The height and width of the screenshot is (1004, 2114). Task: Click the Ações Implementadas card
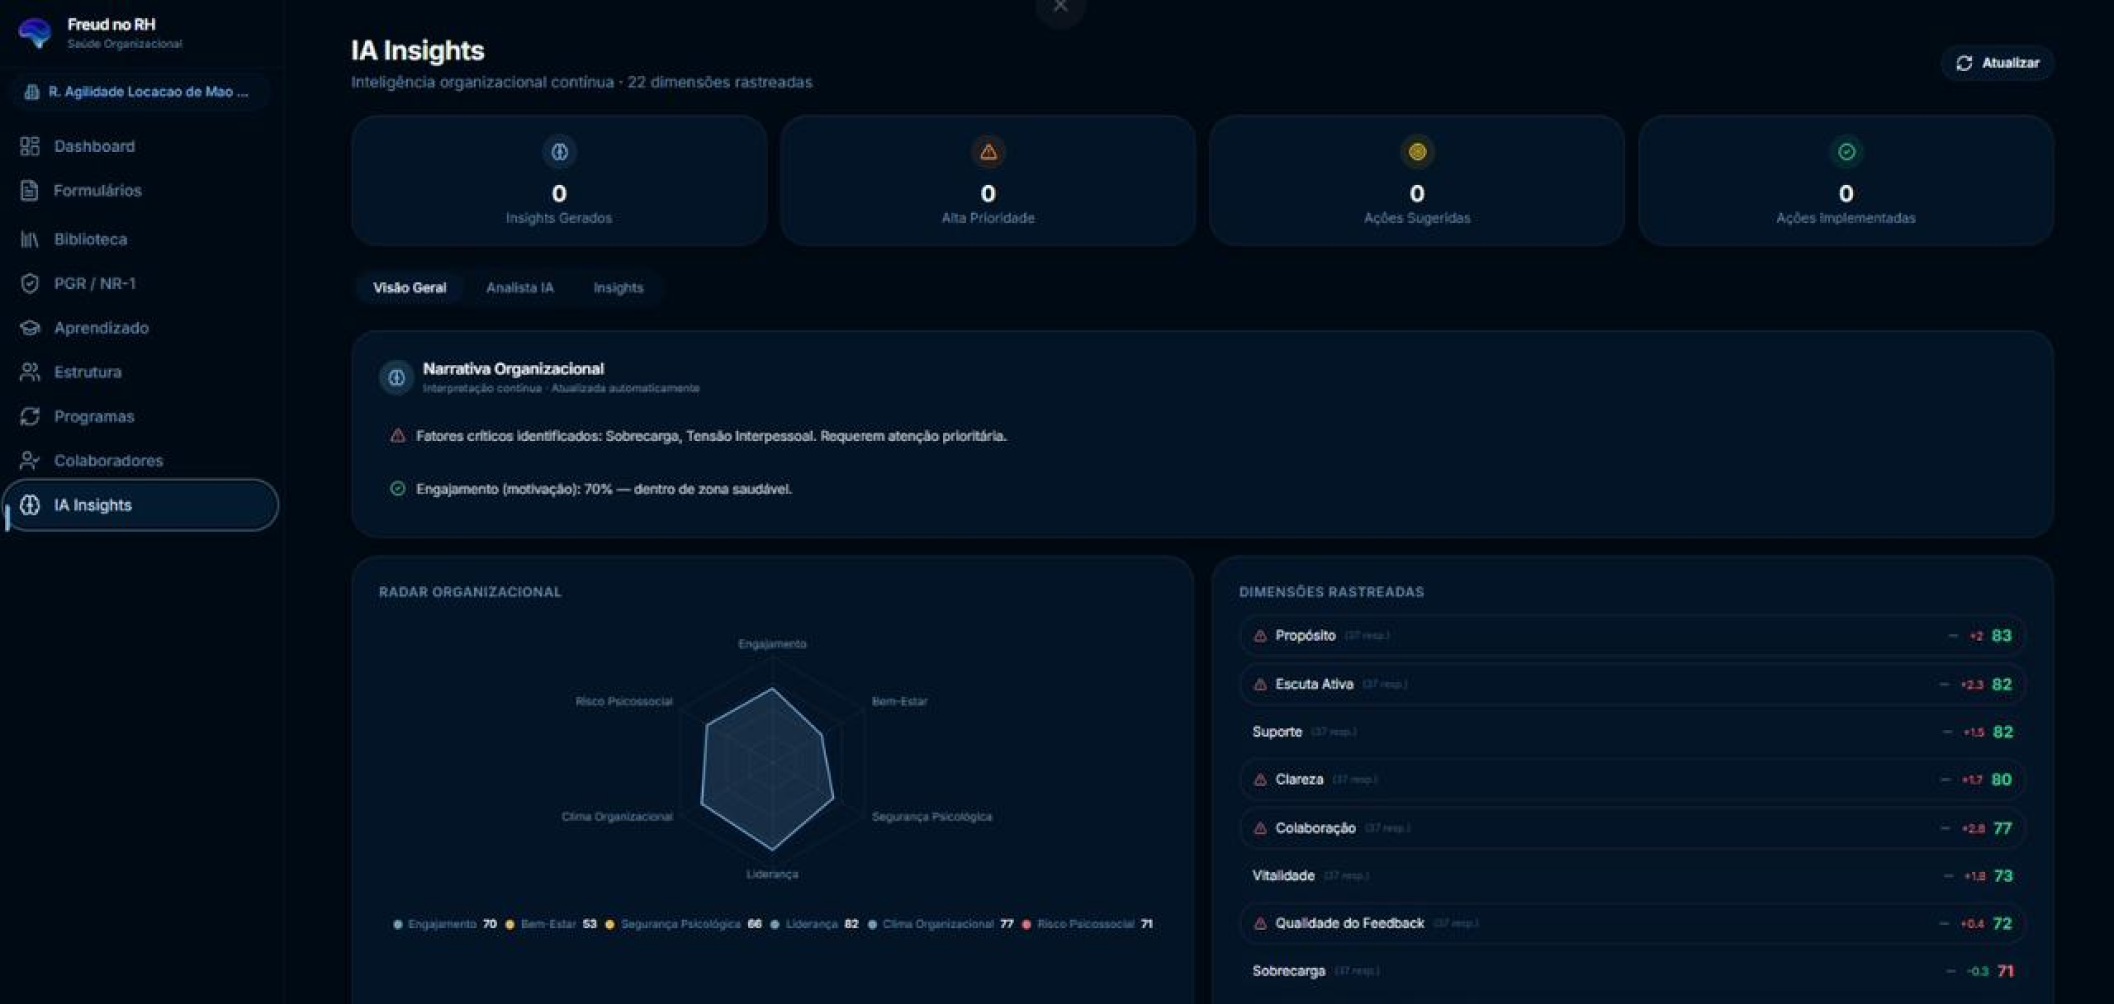pos(1846,180)
